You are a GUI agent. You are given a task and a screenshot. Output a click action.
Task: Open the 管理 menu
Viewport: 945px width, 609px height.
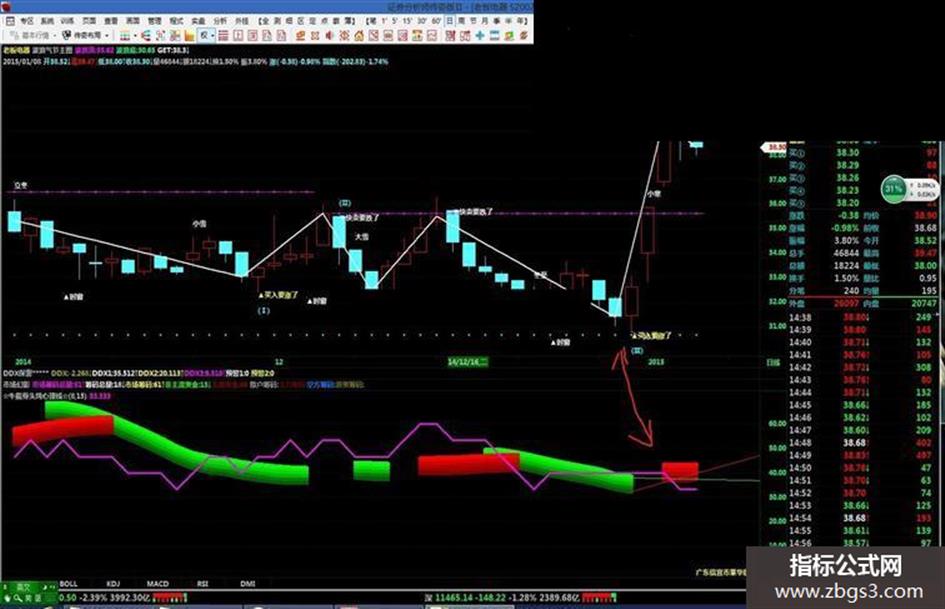tap(154, 21)
